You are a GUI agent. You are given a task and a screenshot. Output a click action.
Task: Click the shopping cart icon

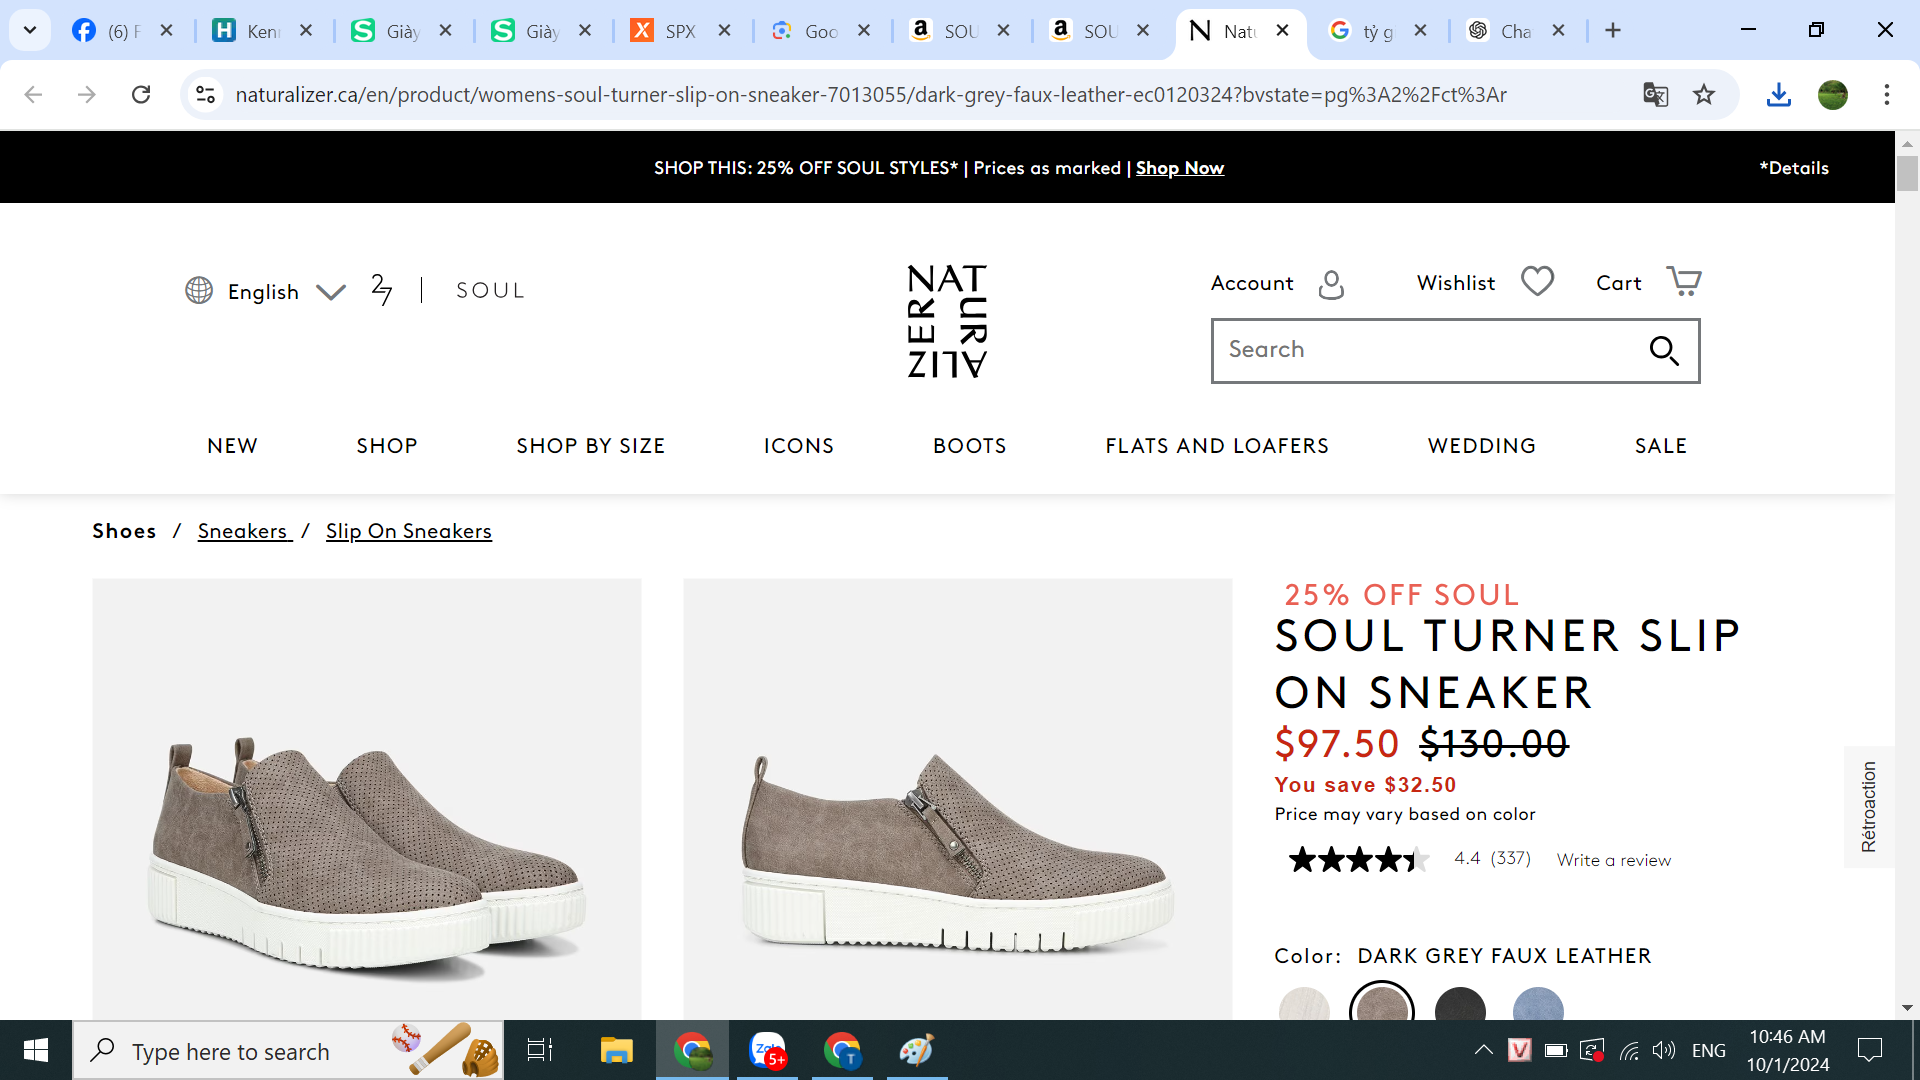click(1684, 282)
